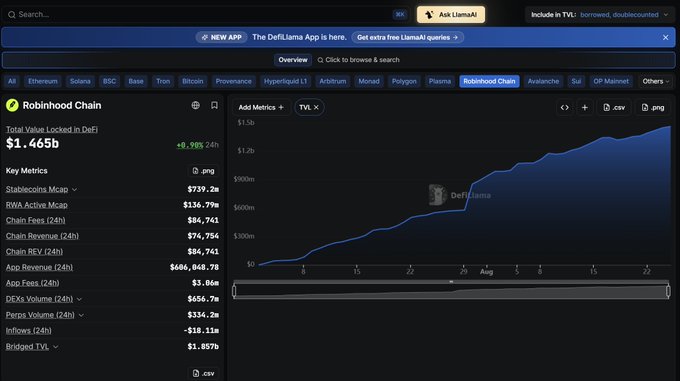Open Include in TVL dropdown

[x=600, y=15]
